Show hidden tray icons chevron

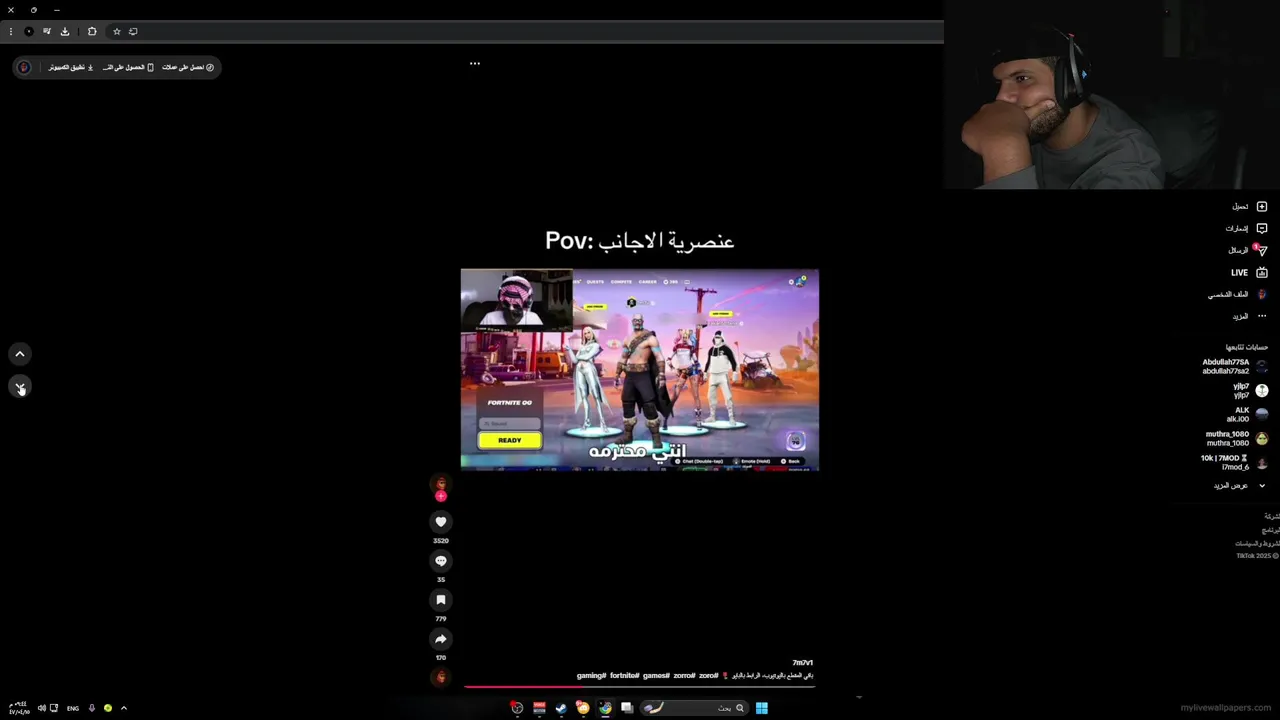(x=124, y=708)
